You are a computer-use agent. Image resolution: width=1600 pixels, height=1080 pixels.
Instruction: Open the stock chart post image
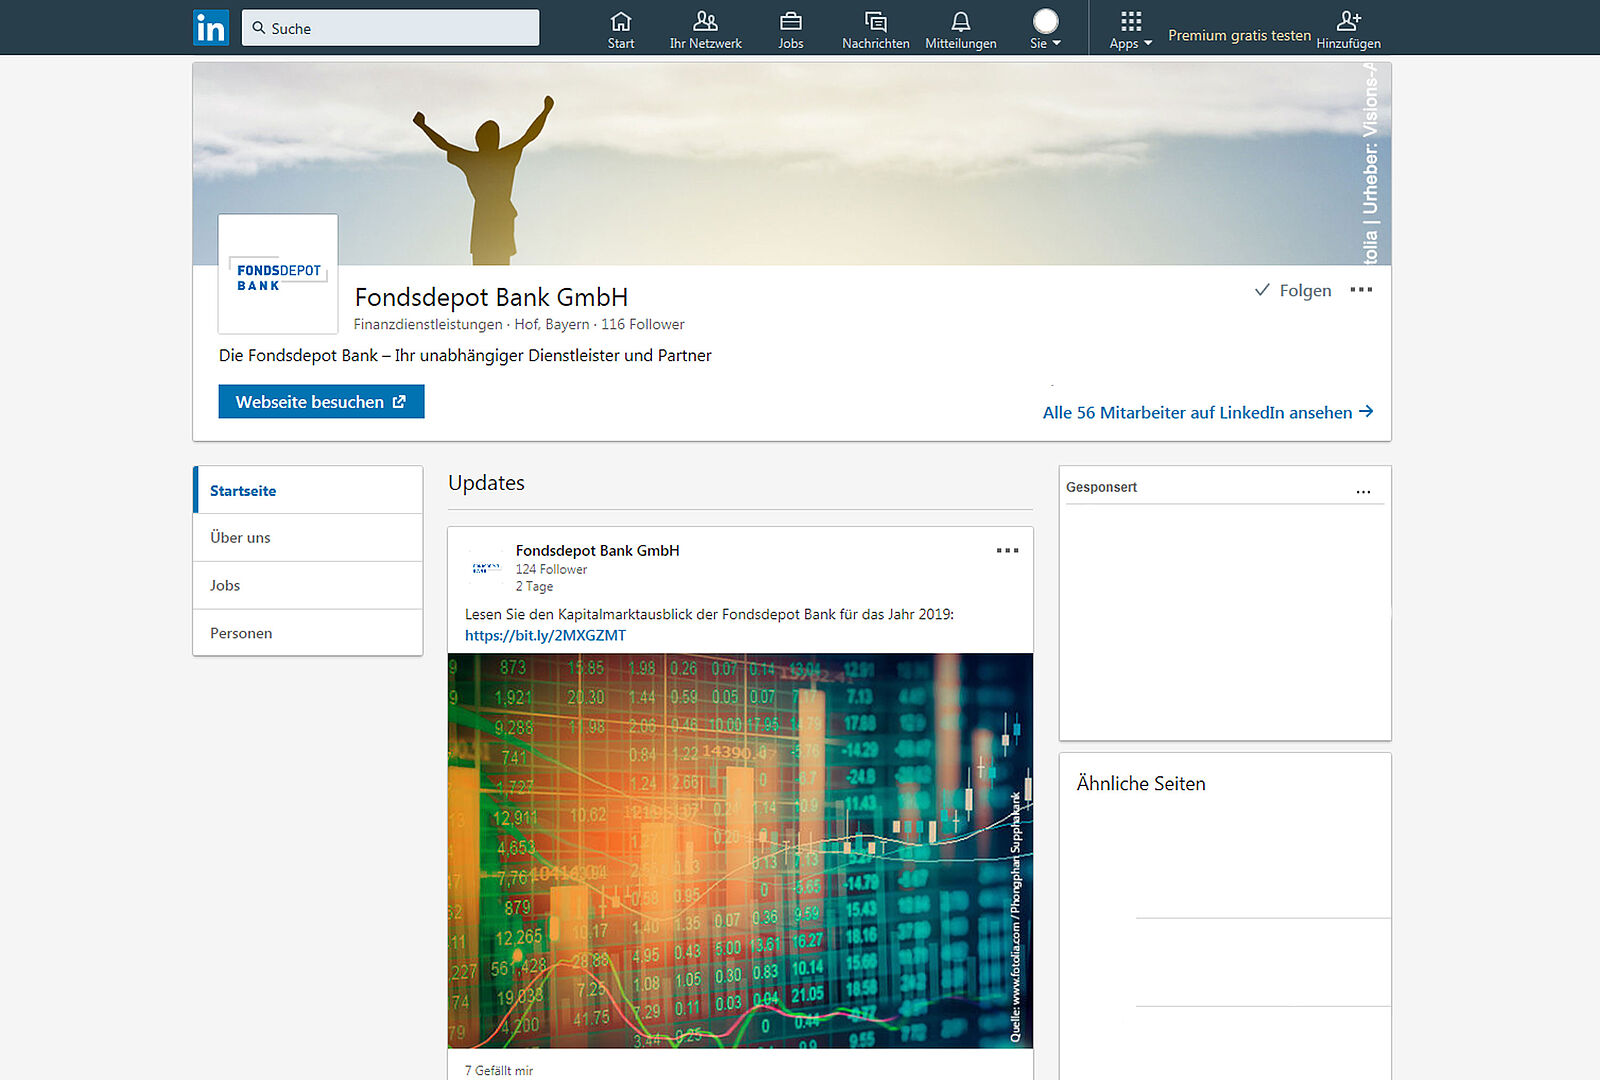(740, 850)
